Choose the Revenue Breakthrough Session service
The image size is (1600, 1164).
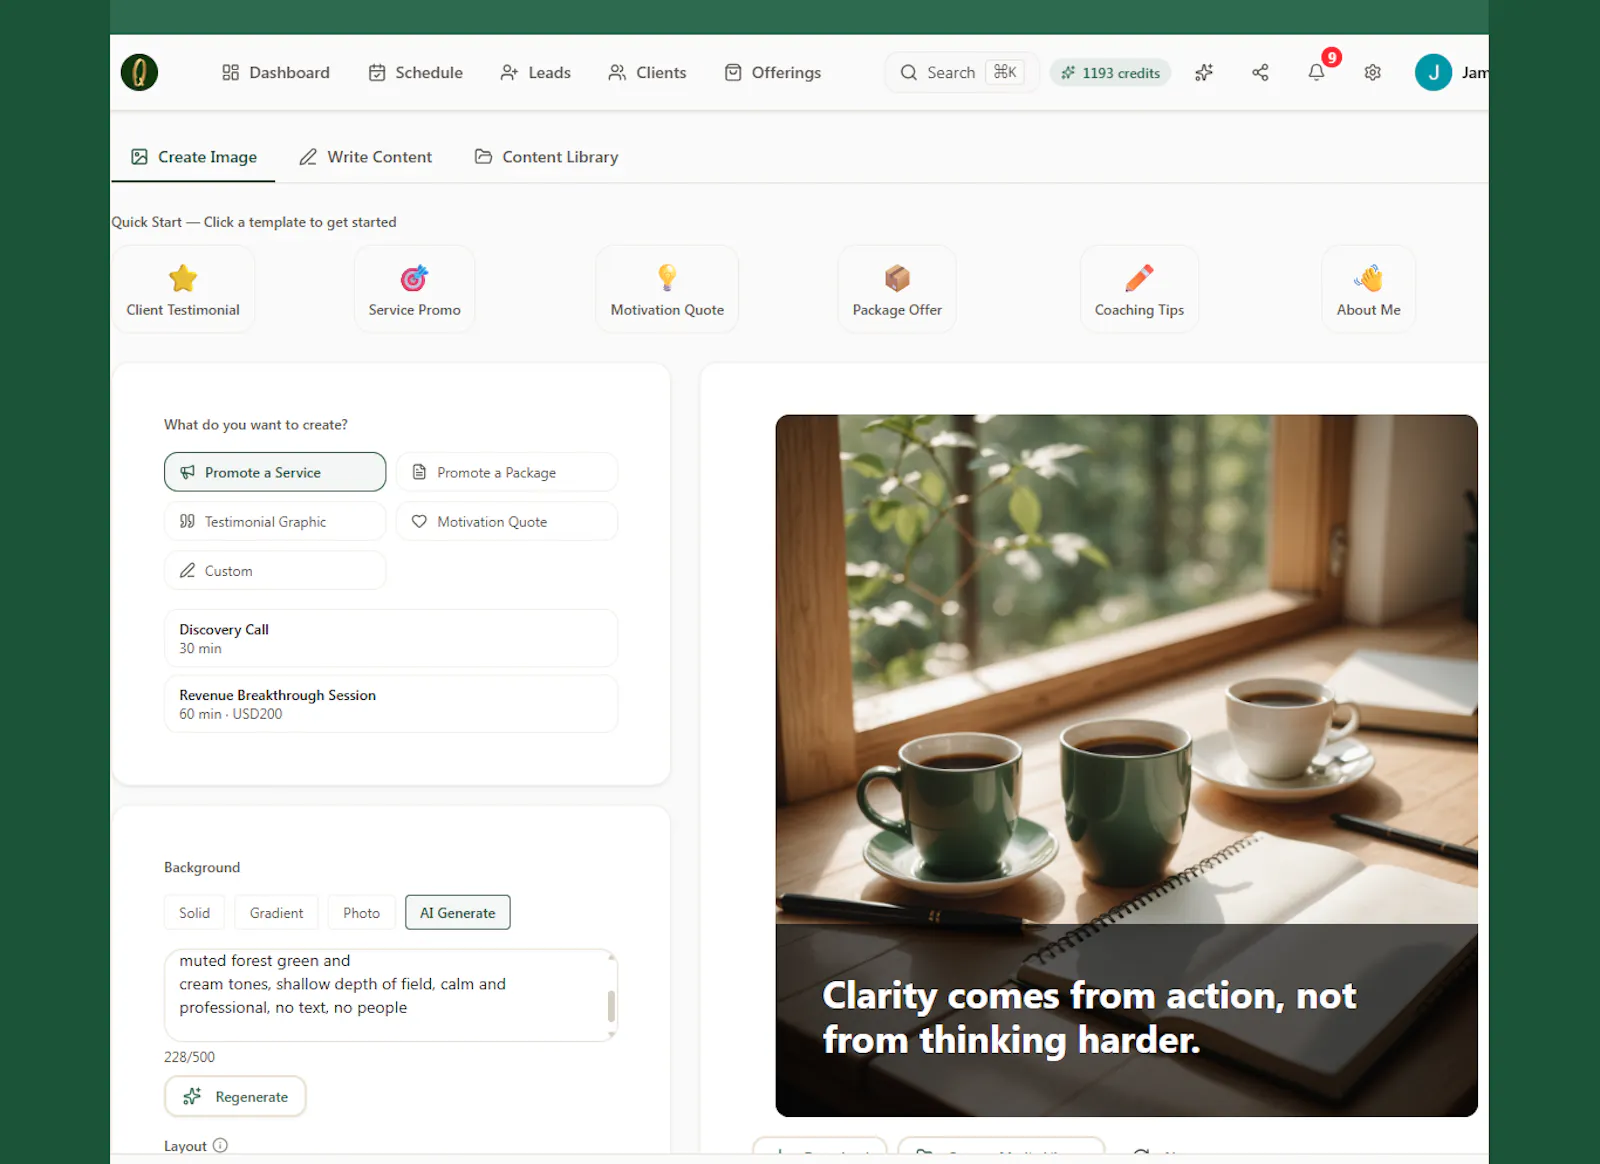[x=391, y=704]
